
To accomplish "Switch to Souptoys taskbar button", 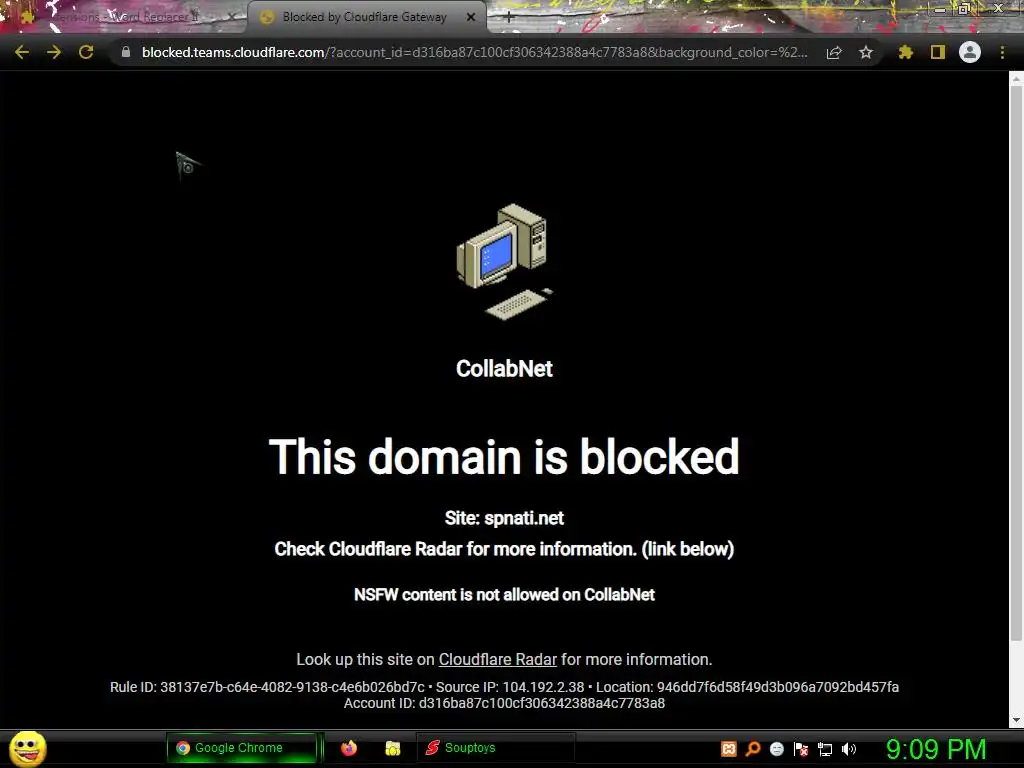I will coord(496,748).
